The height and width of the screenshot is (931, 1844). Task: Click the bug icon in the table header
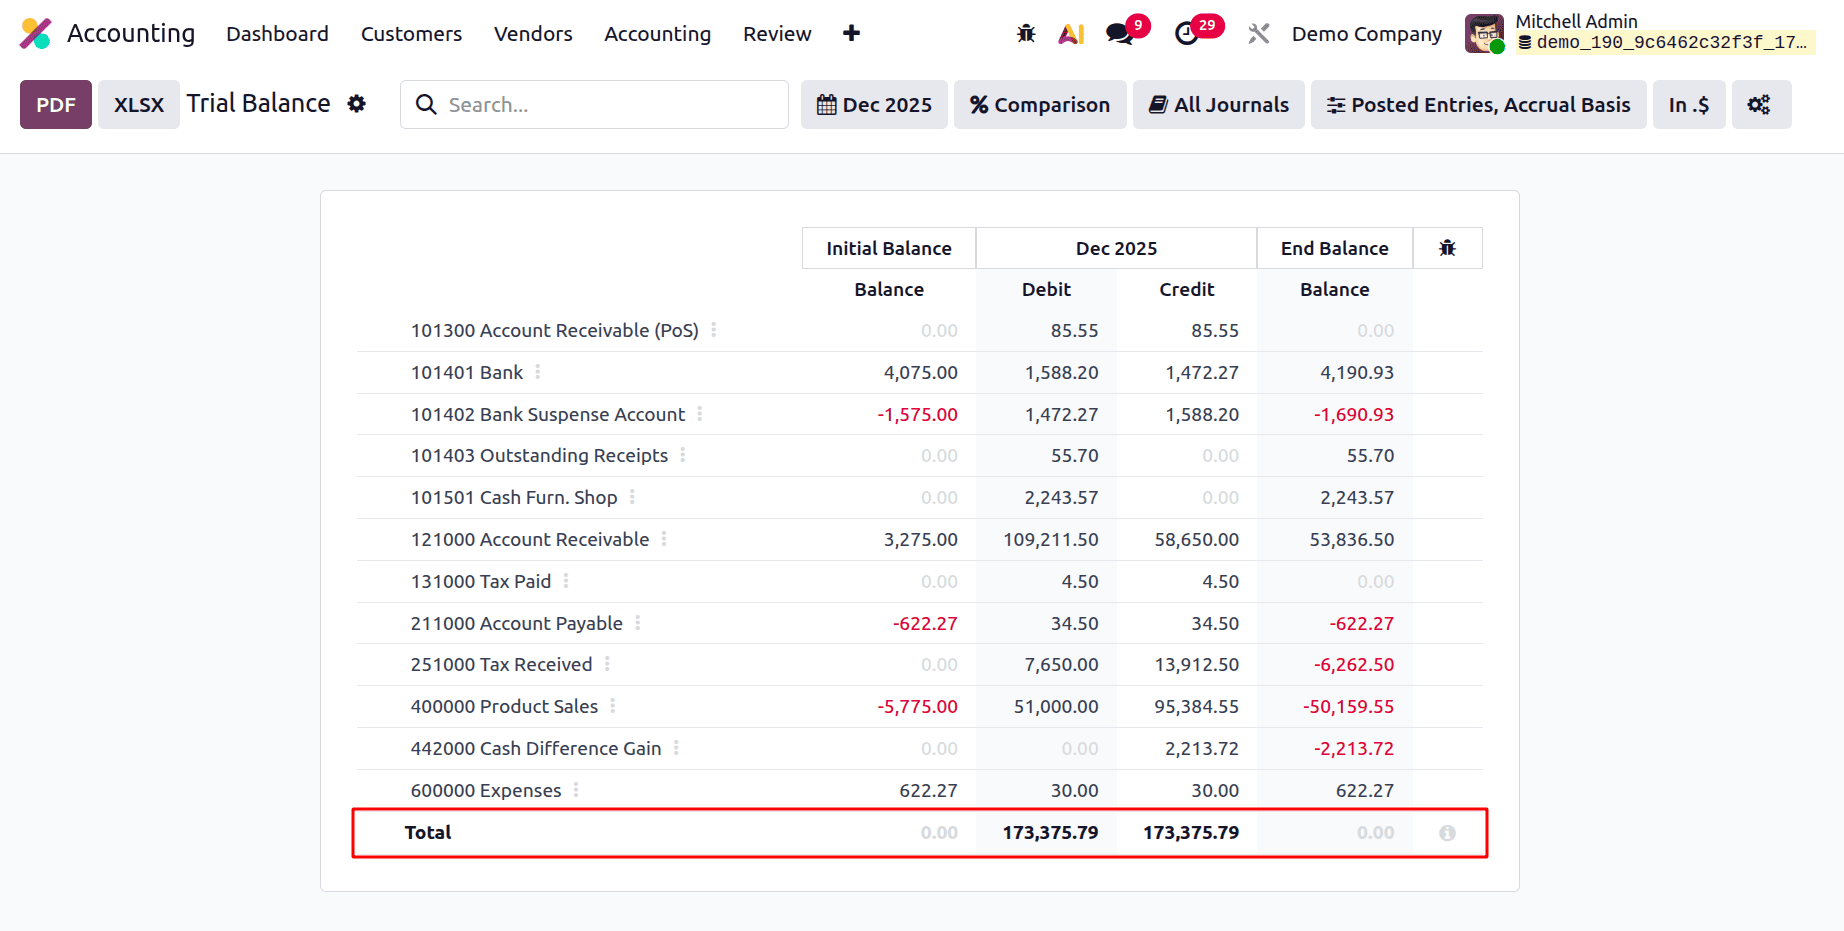[1447, 248]
